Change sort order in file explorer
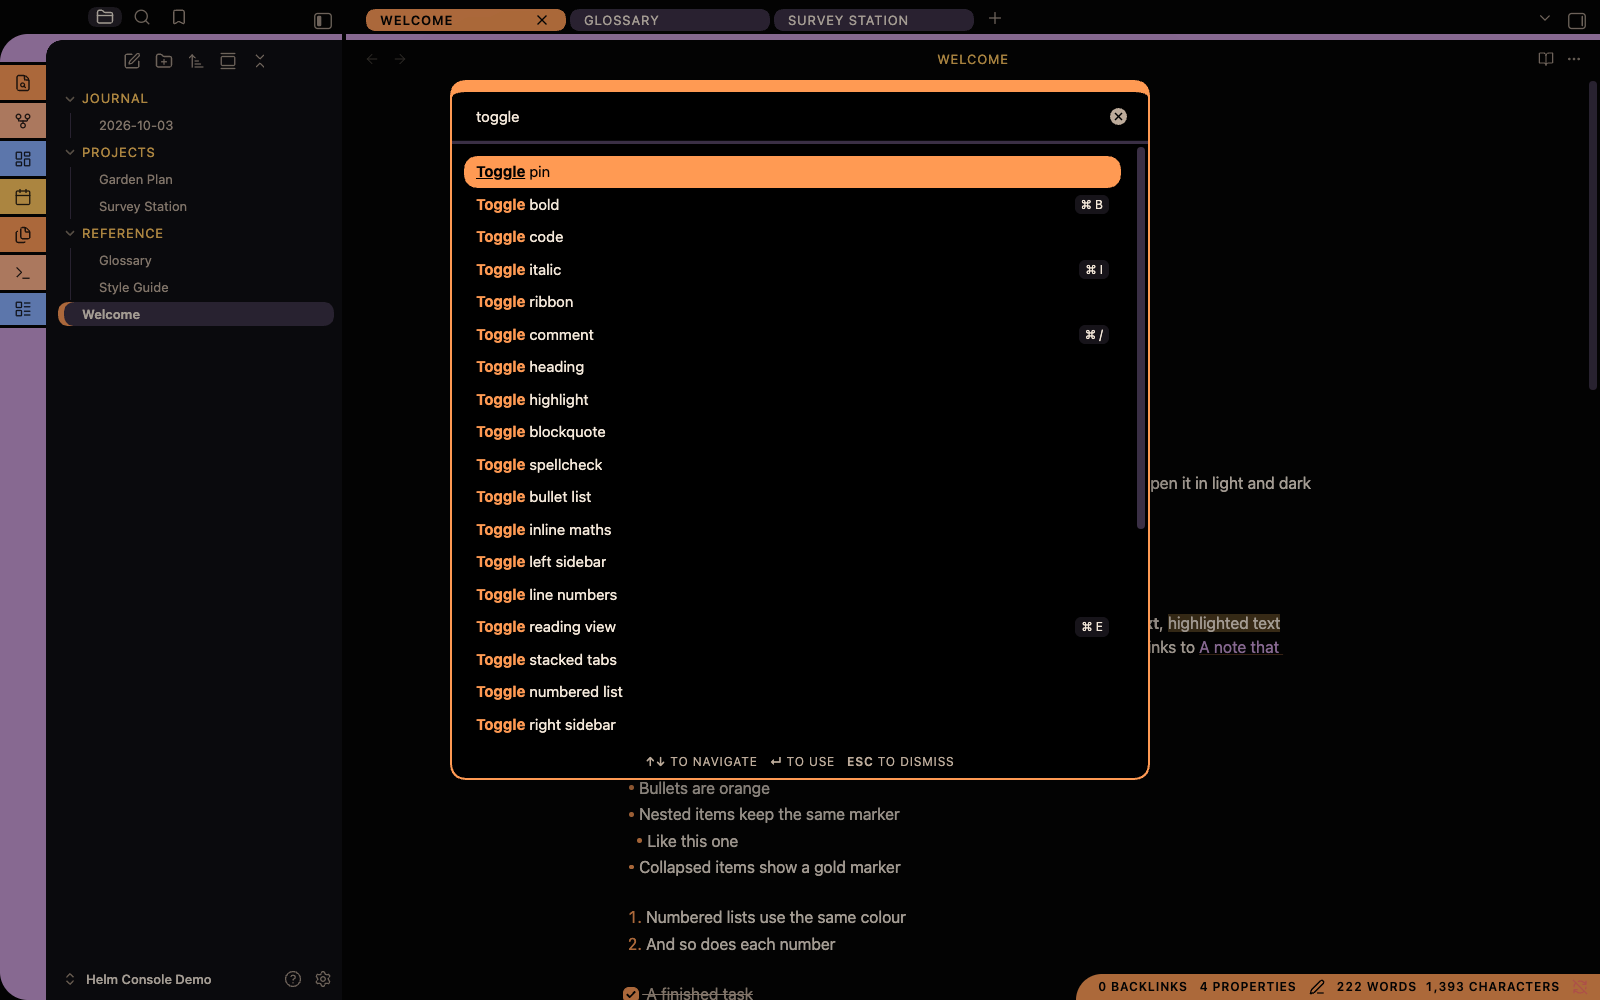Viewport: 1600px width, 1000px height. pyautogui.click(x=196, y=61)
